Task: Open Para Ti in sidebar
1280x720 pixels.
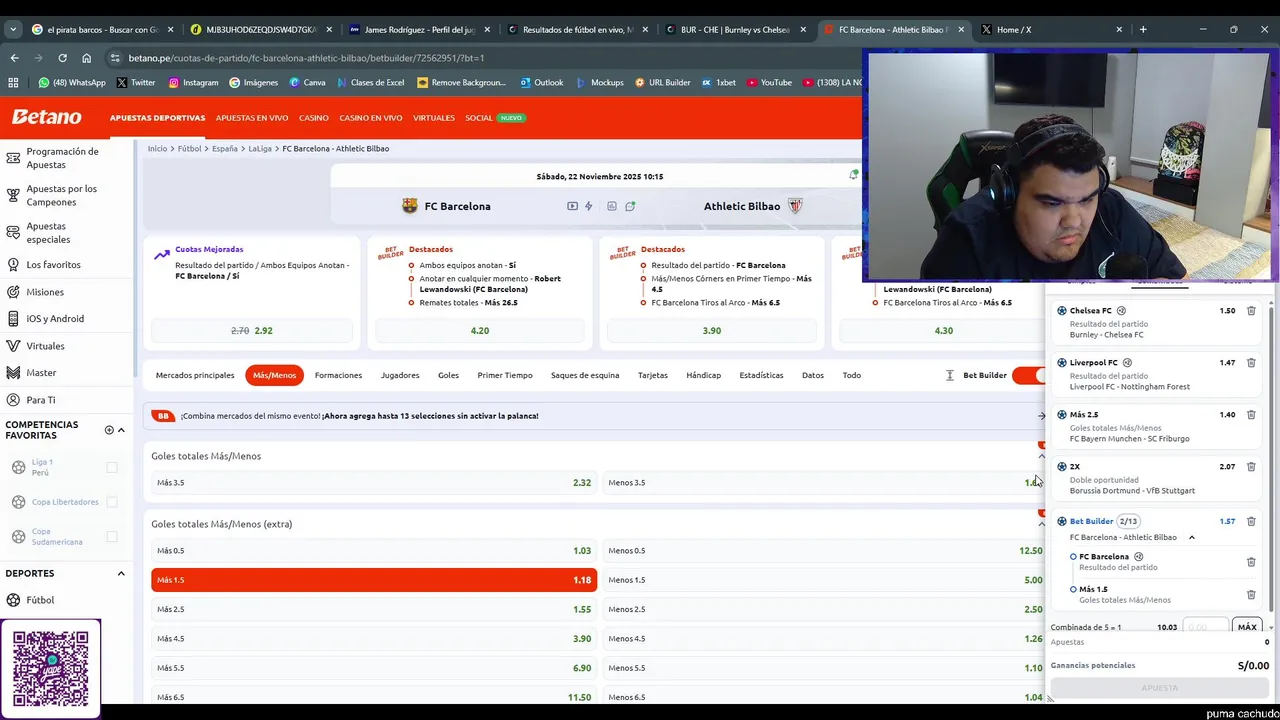Action: coord(41,400)
